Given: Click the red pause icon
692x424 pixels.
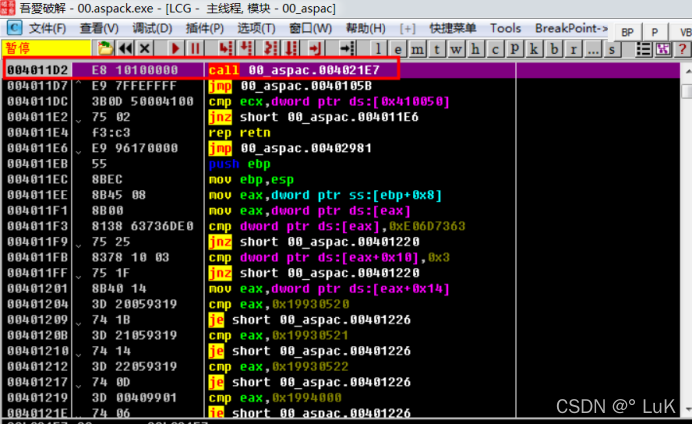Looking at the screenshot, I should 195,48.
